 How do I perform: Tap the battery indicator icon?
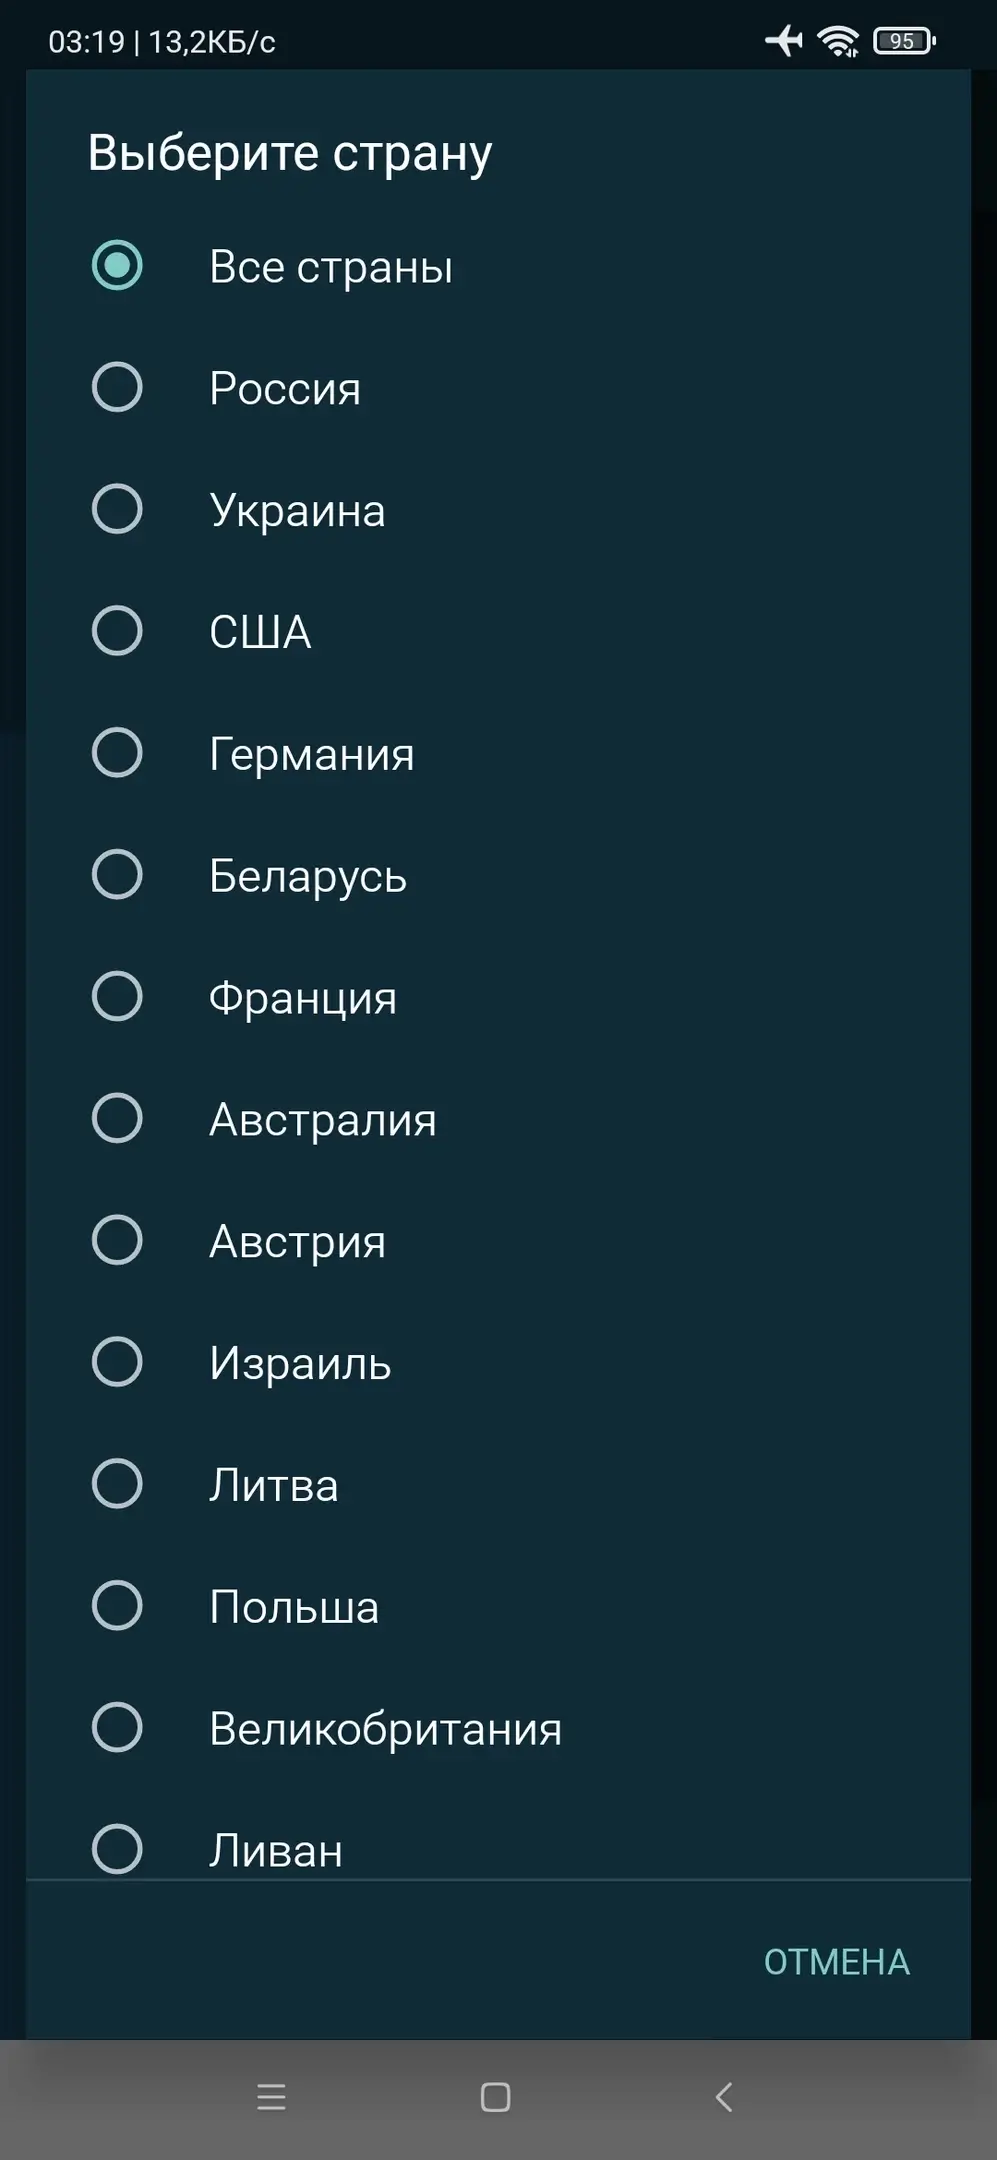904,41
